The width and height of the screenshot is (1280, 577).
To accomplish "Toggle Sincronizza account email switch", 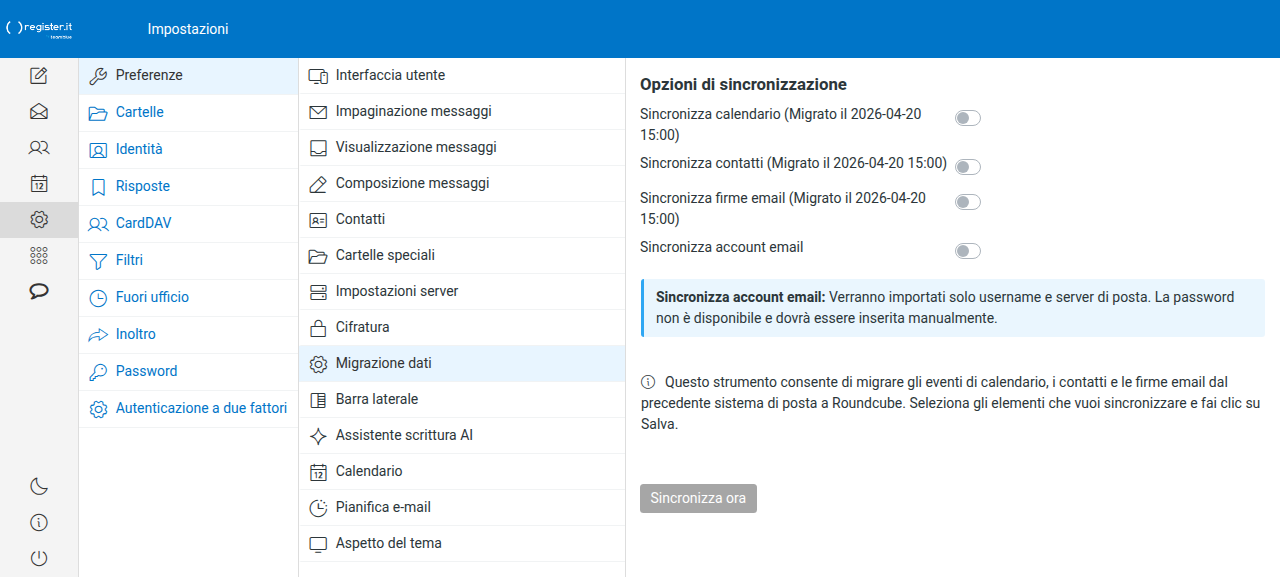I will tap(967, 250).
